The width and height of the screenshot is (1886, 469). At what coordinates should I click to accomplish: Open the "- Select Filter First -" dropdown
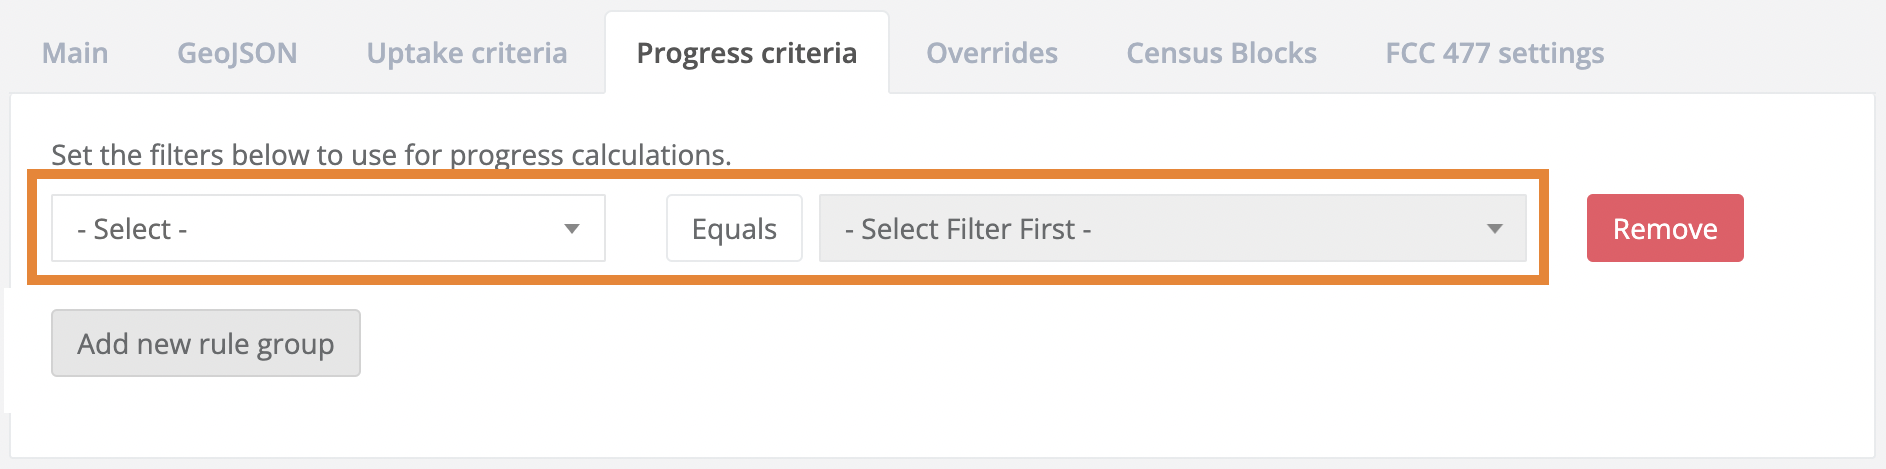(x=1150, y=229)
